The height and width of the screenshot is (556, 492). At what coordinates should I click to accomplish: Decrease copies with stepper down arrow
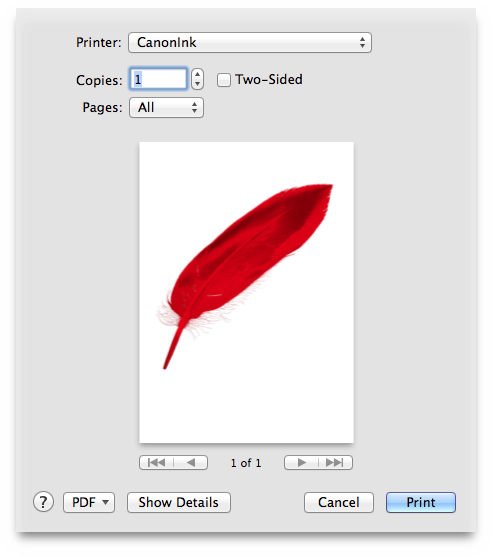[x=197, y=84]
